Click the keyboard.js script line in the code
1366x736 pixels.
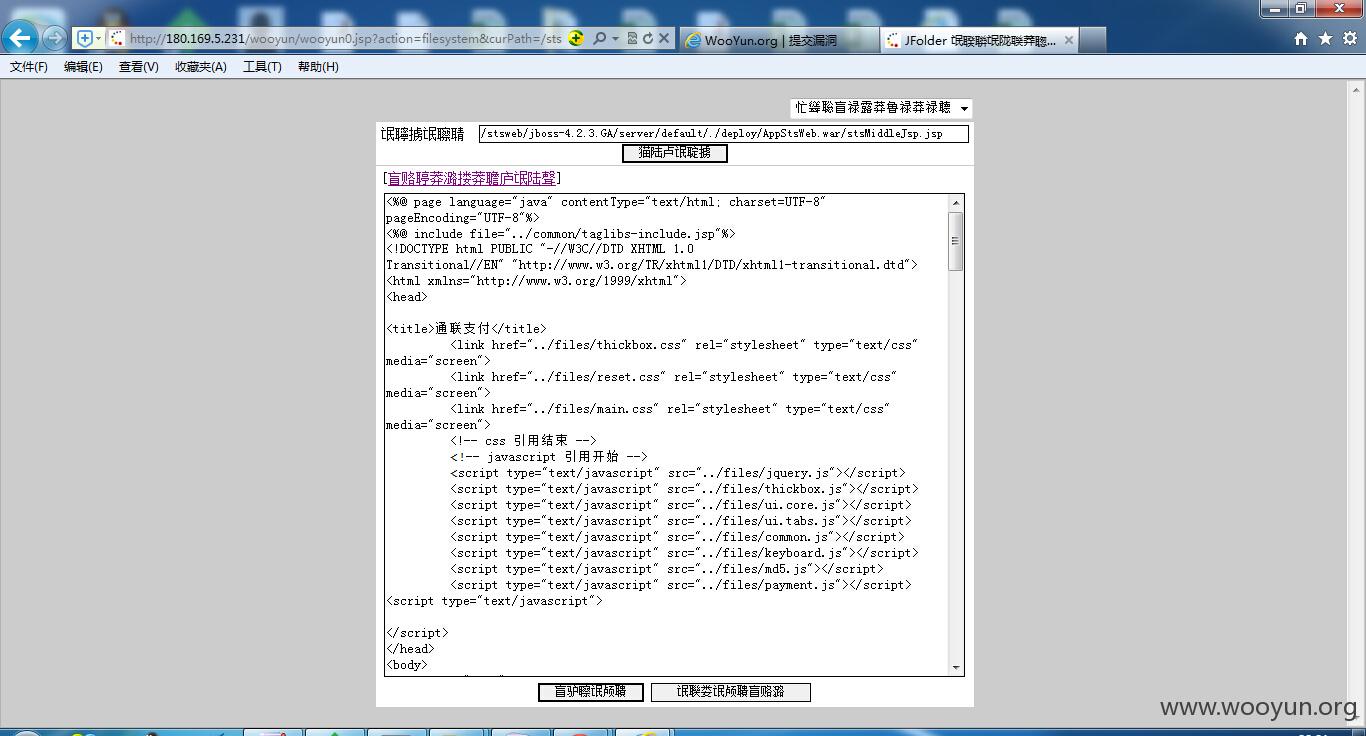point(684,553)
